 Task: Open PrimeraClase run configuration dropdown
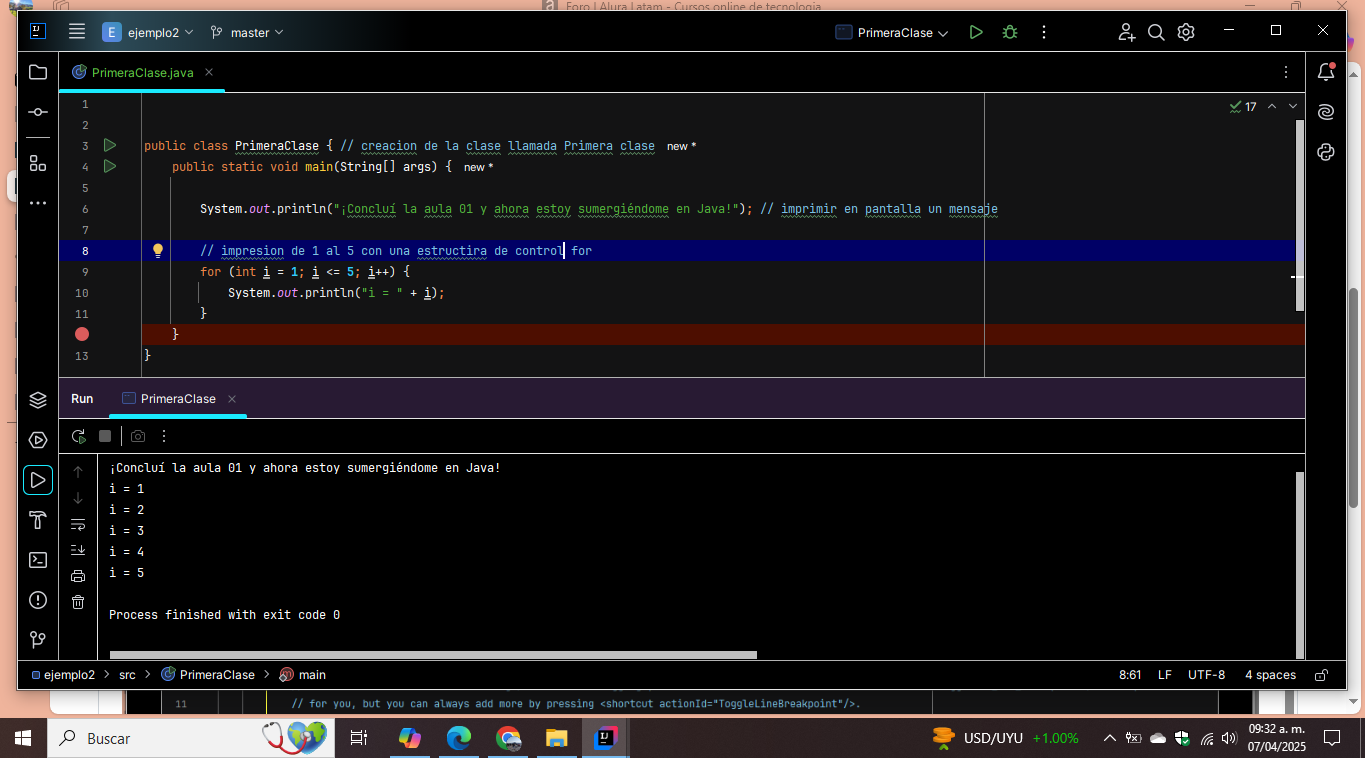892,32
